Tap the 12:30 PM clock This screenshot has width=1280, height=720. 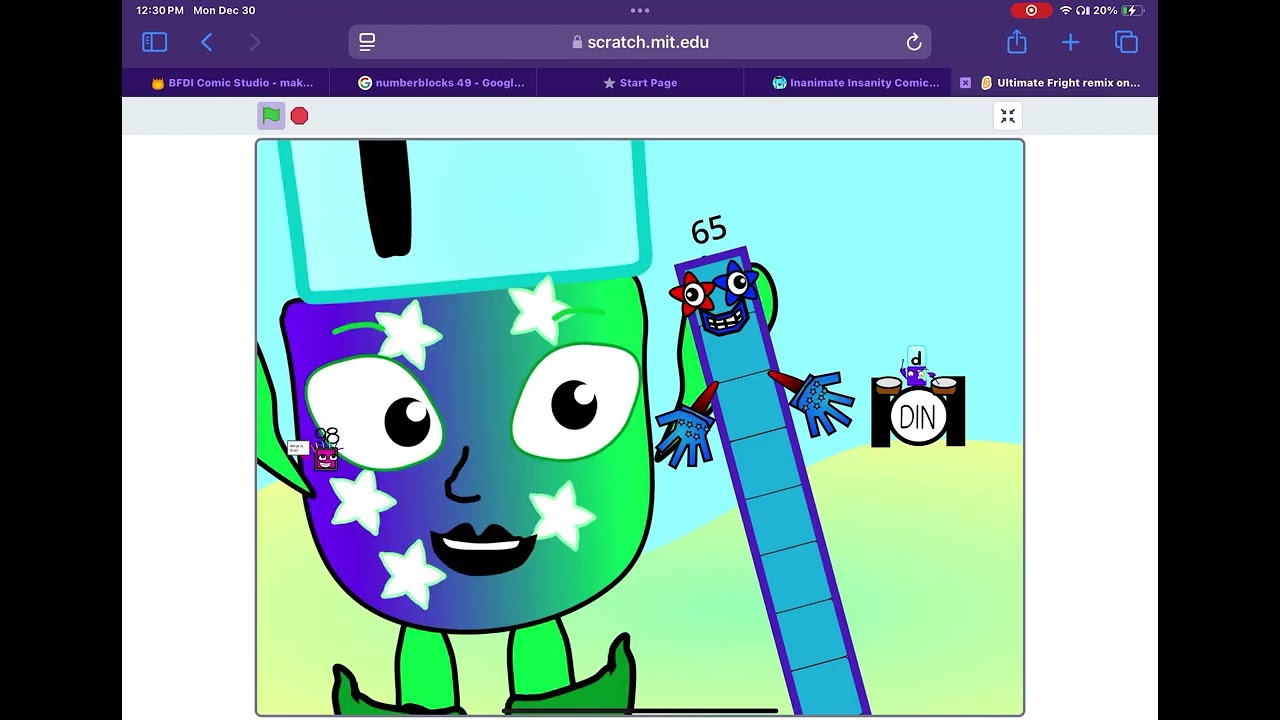click(160, 10)
